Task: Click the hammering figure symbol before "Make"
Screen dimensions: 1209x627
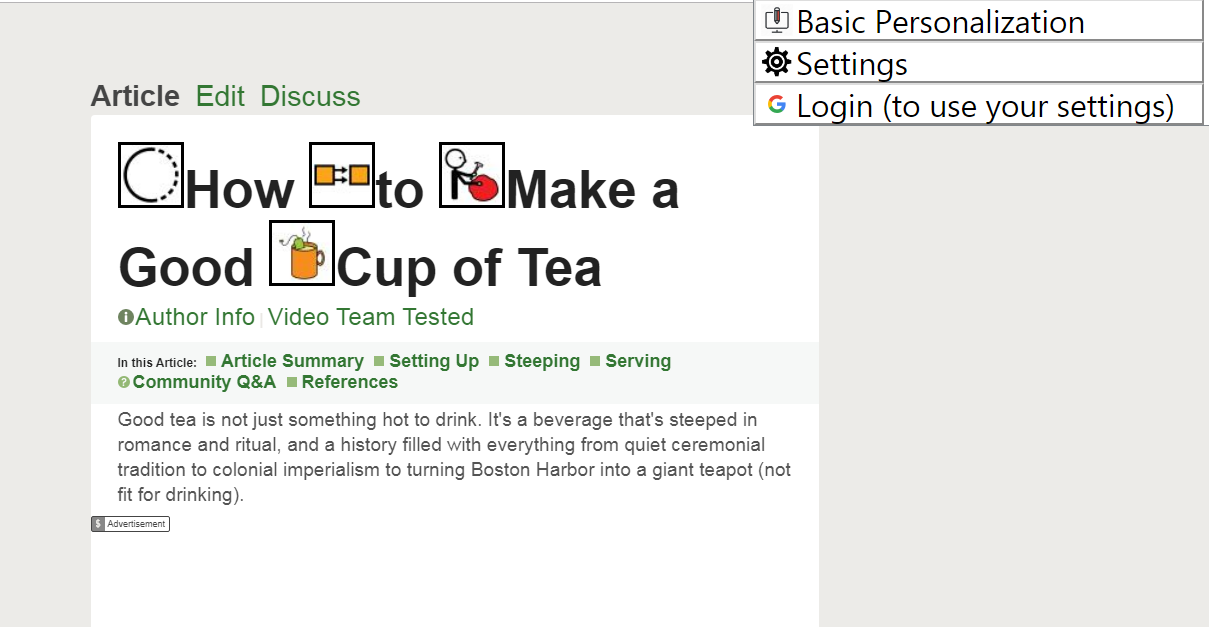Action: click(x=472, y=175)
